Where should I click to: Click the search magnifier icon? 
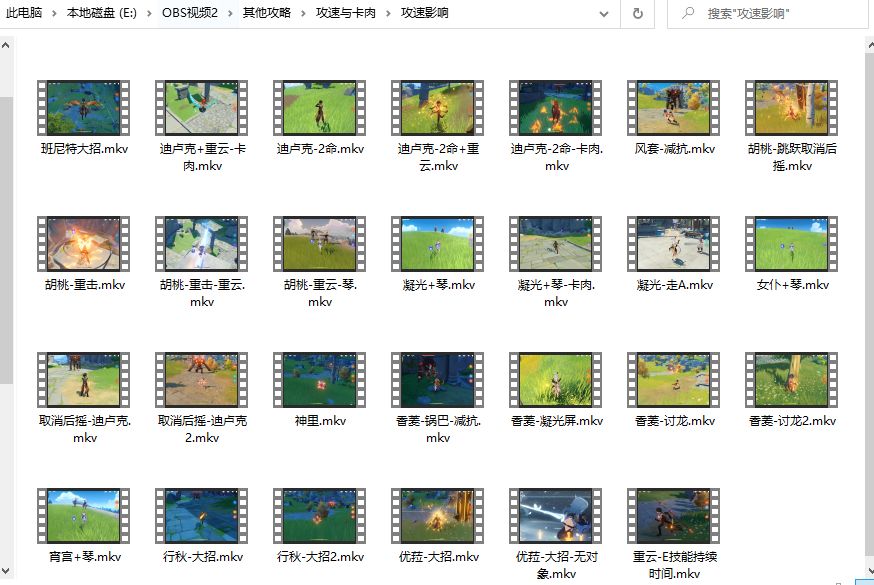688,13
